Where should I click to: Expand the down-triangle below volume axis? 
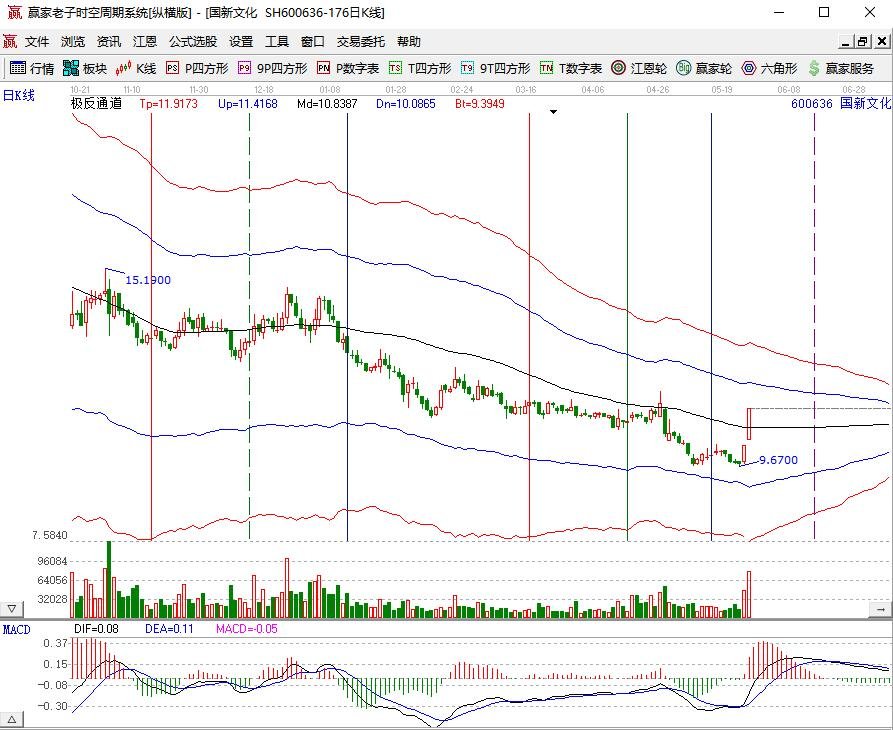click(x=12, y=609)
